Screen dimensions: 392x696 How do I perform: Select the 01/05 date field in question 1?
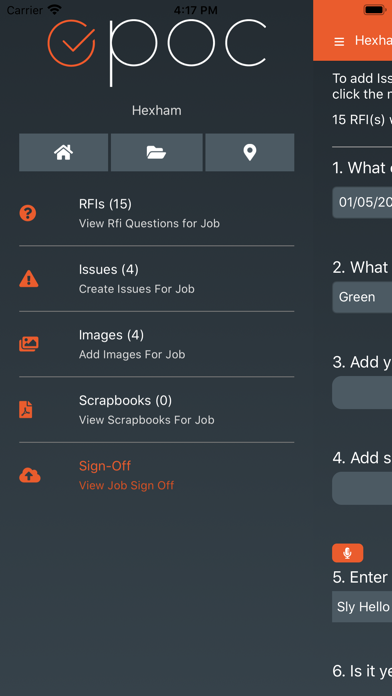click(362, 202)
